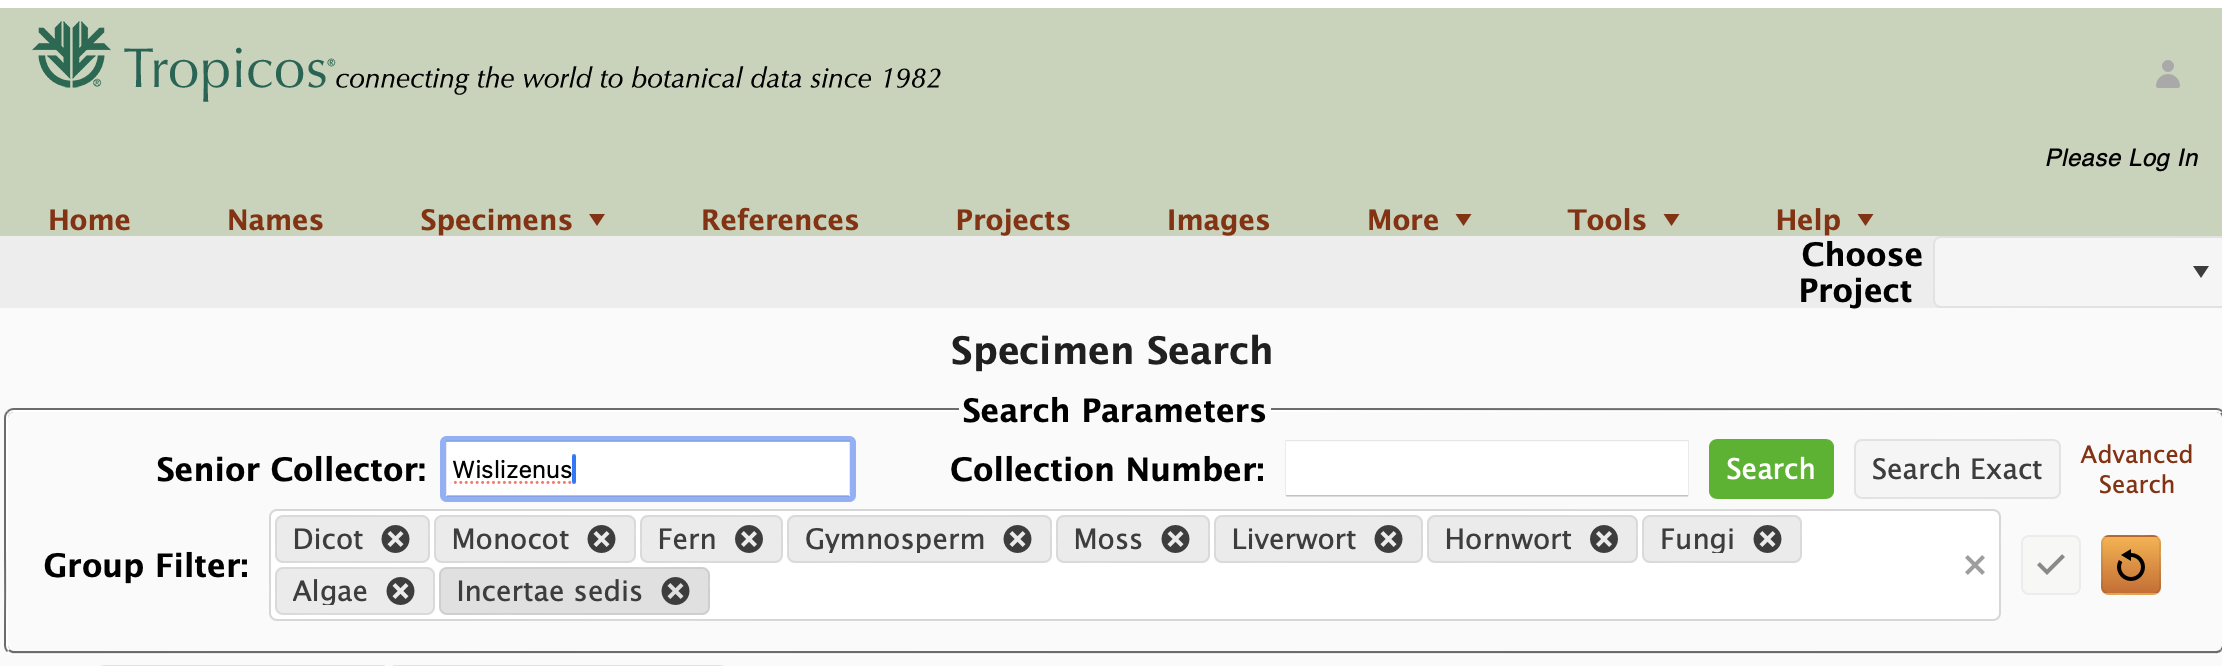Image resolution: width=2222 pixels, height=666 pixels.
Task: Open the Tools dropdown menu
Action: (x=1622, y=220)
